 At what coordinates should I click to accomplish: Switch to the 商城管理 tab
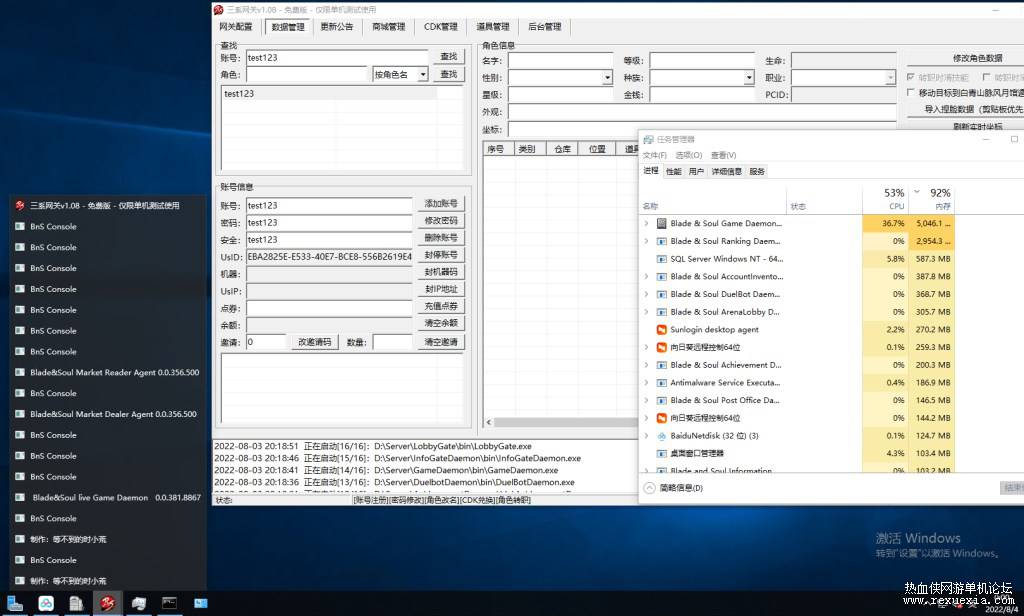pyautogui.click(x=389, y=27)
